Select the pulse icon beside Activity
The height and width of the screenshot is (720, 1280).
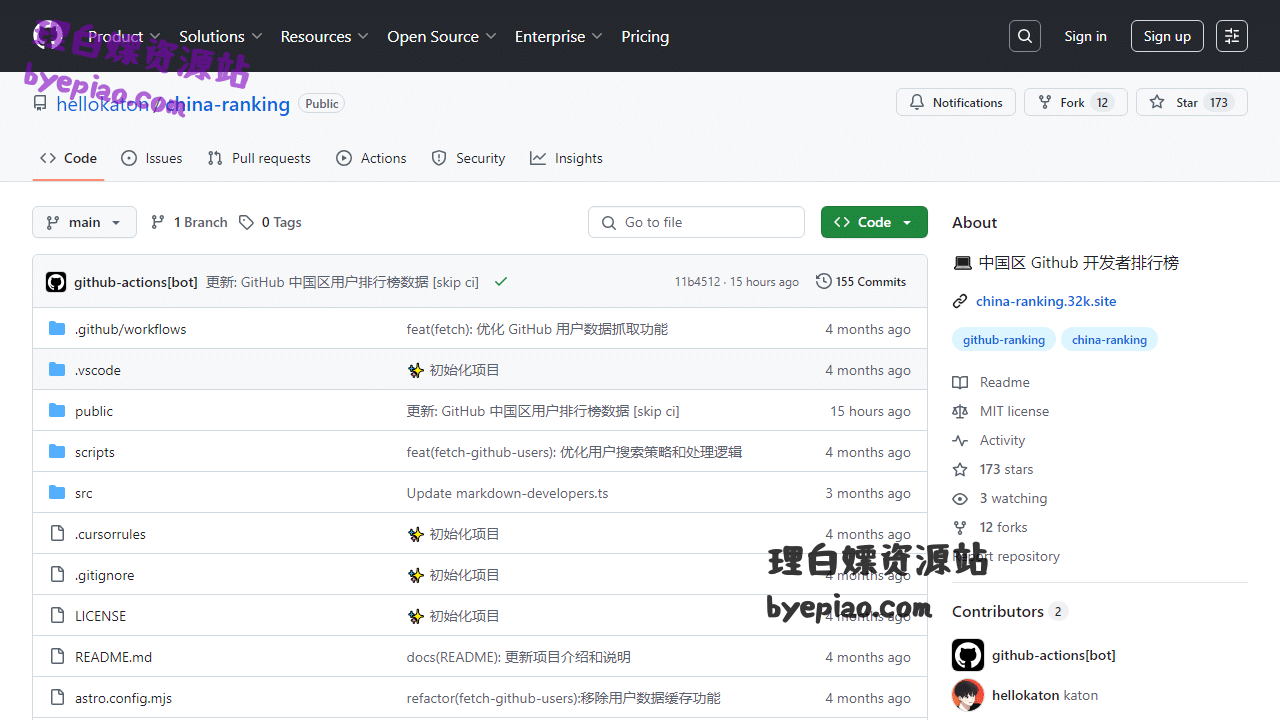(x=960, y=440)
